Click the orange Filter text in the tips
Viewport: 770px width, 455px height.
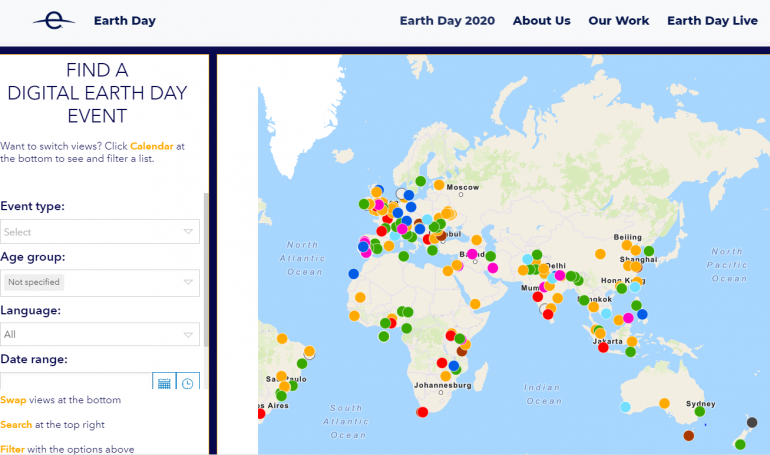13,449
